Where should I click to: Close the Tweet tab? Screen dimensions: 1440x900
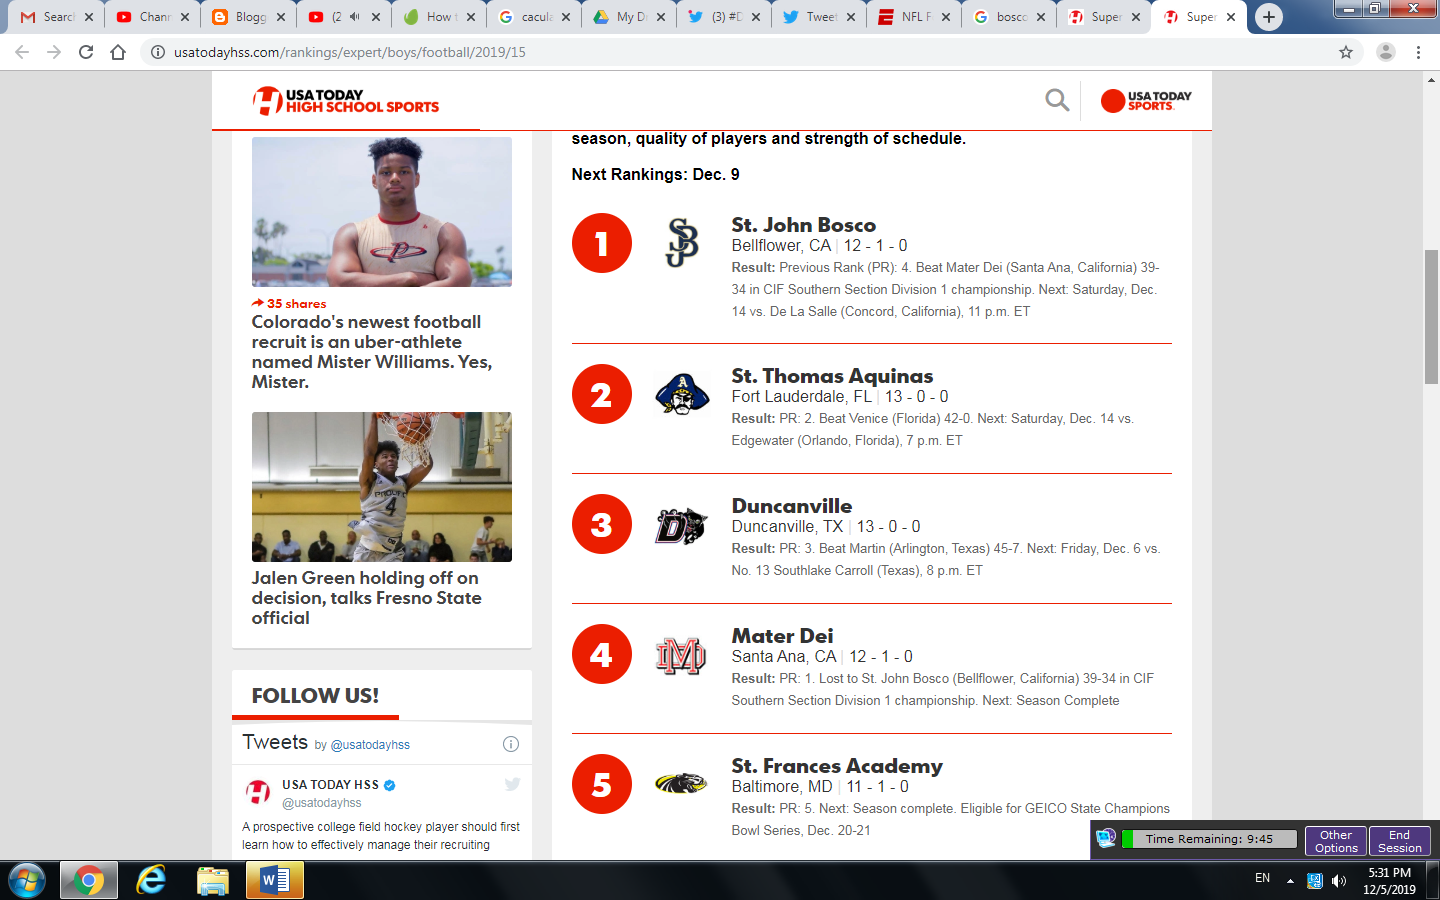point(851,17)
